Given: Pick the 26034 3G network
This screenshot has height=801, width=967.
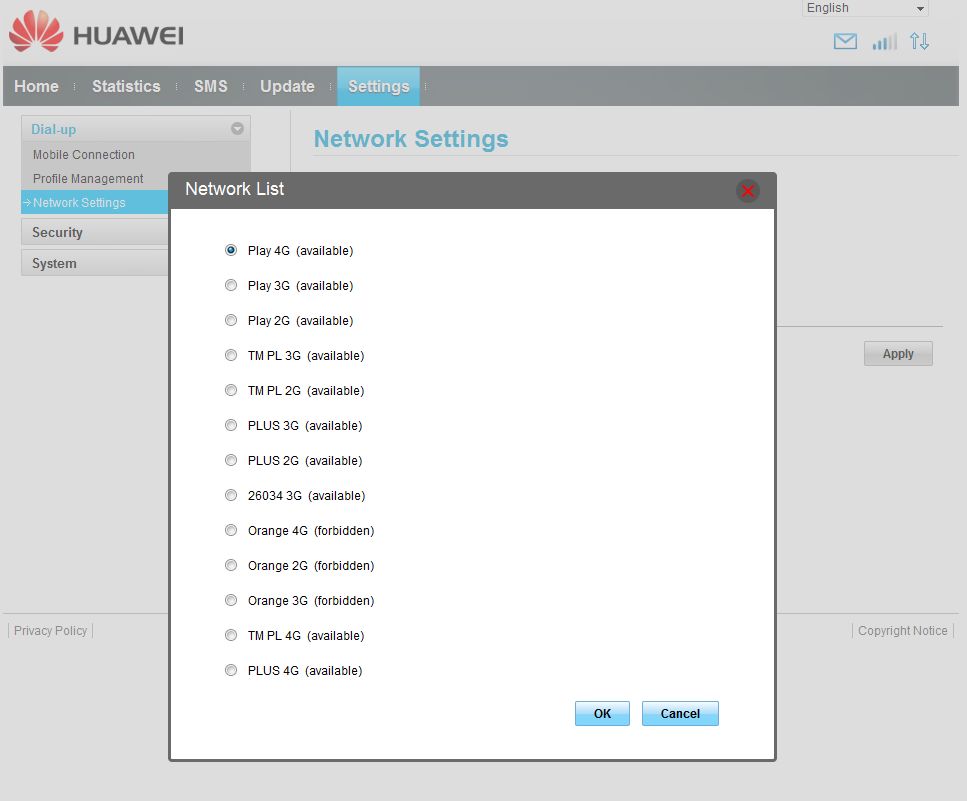Looking at the screenshot, I should 231,496.
